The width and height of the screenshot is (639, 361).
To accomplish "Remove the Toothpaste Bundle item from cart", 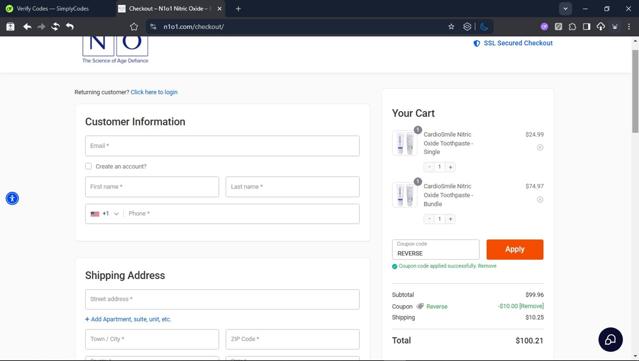I will tap(540, 199).
